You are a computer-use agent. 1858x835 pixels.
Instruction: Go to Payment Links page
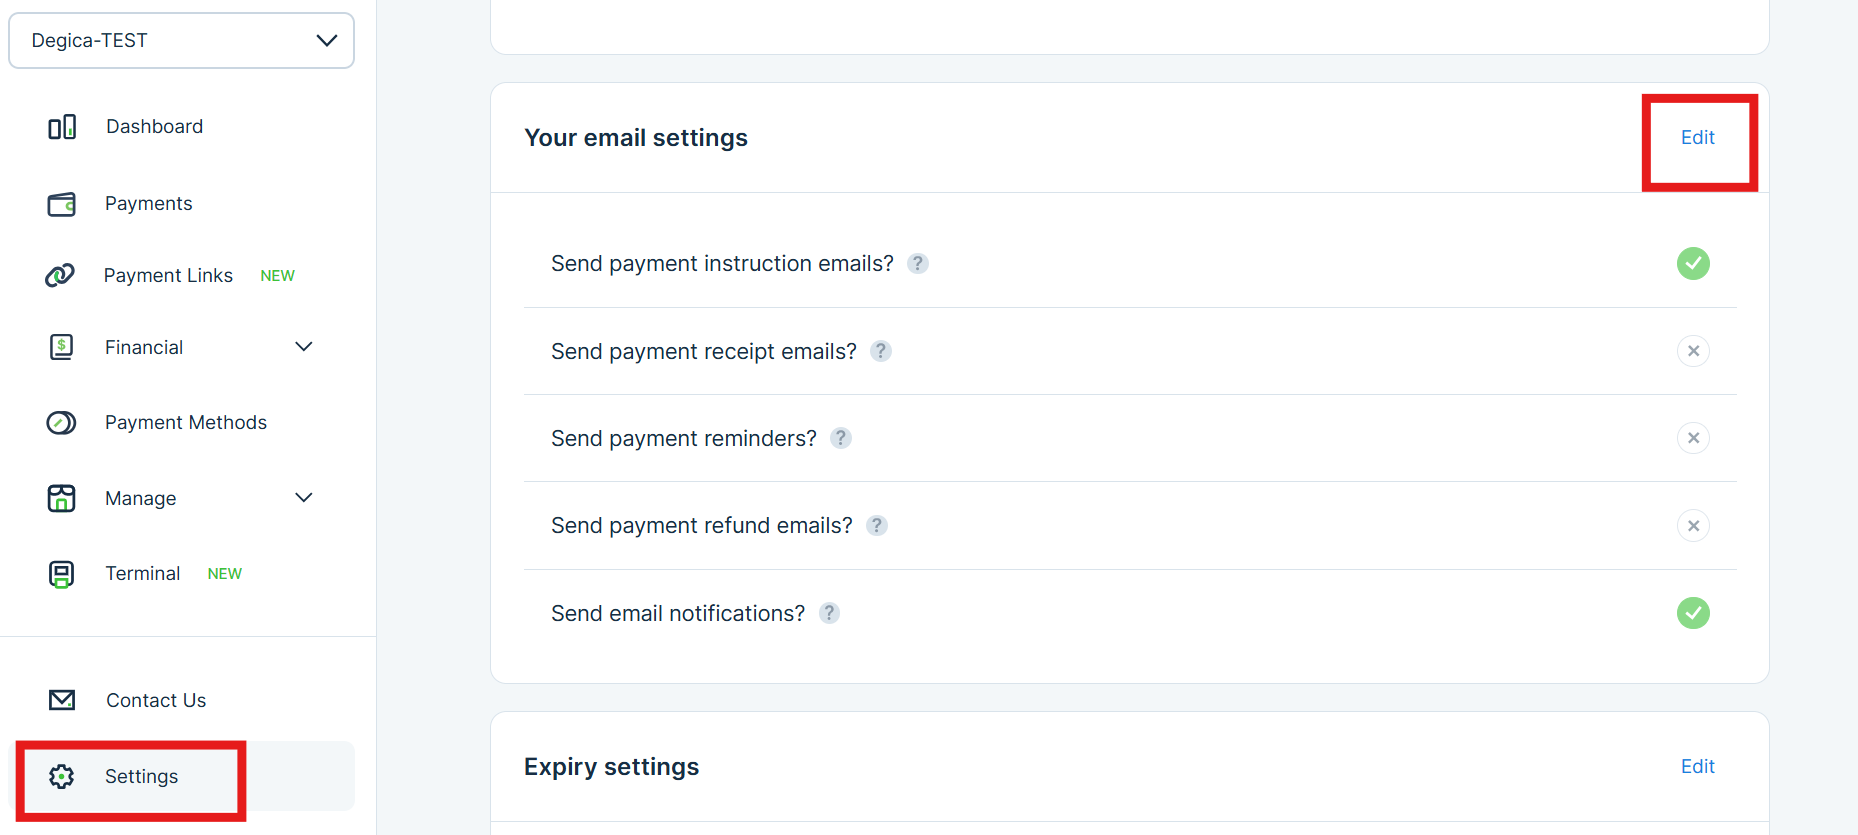pyautogui.click(x=168, y=275)
